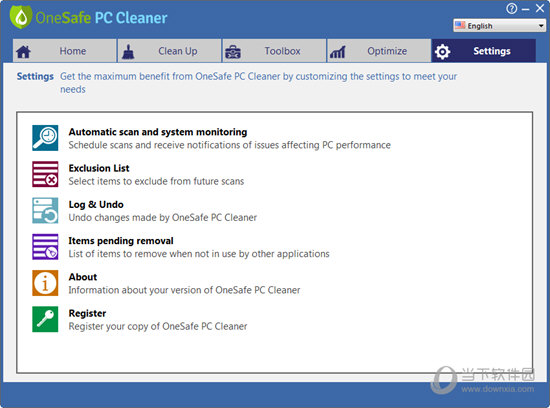Screen dimensions: 550x408
Task: Click 'Select items to exclude from future scans'
Action: pos(156,181)
